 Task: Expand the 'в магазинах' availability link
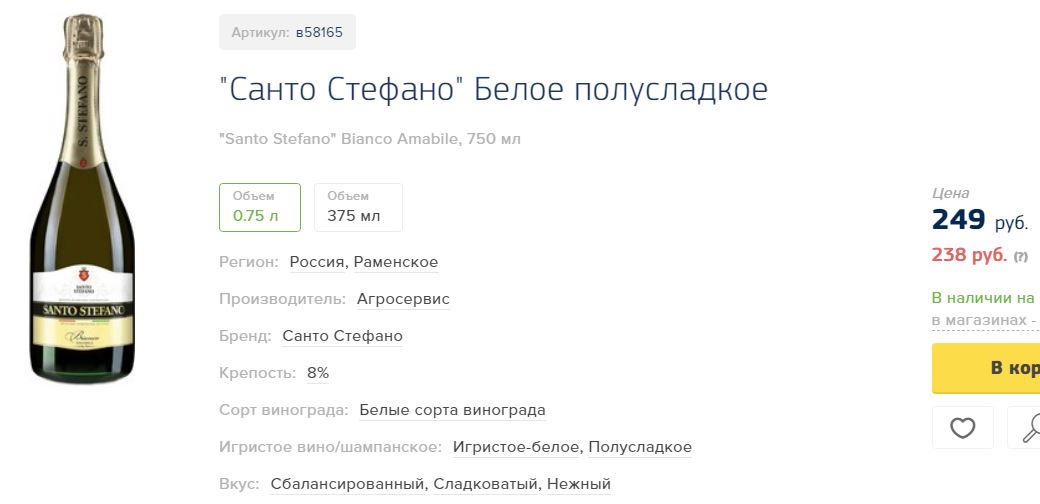(x=980, y=320)
